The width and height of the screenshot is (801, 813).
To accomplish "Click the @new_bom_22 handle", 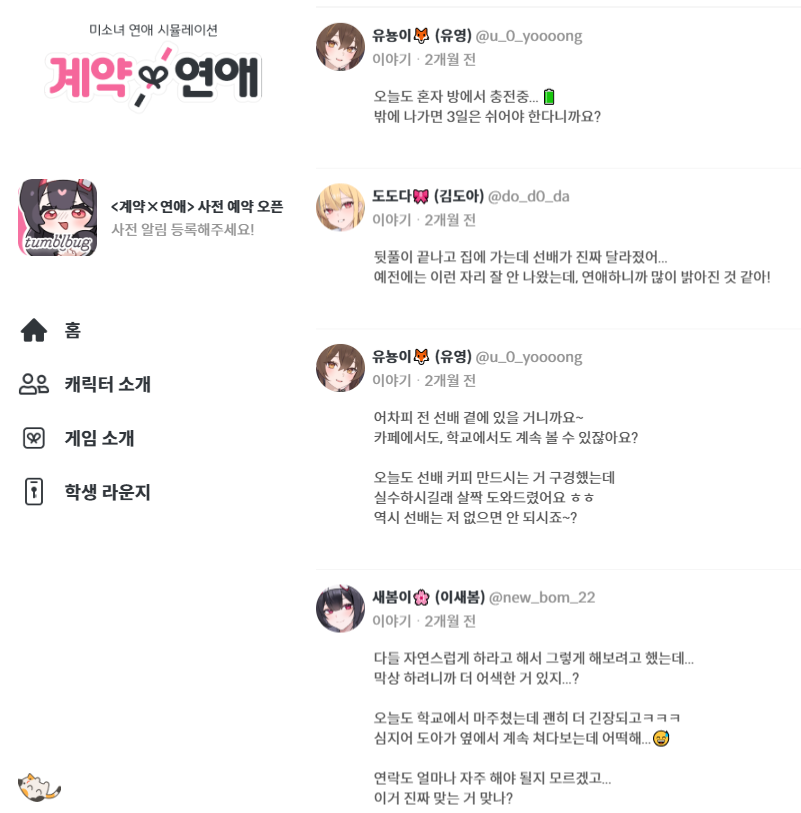I will [x=542, y=597].
